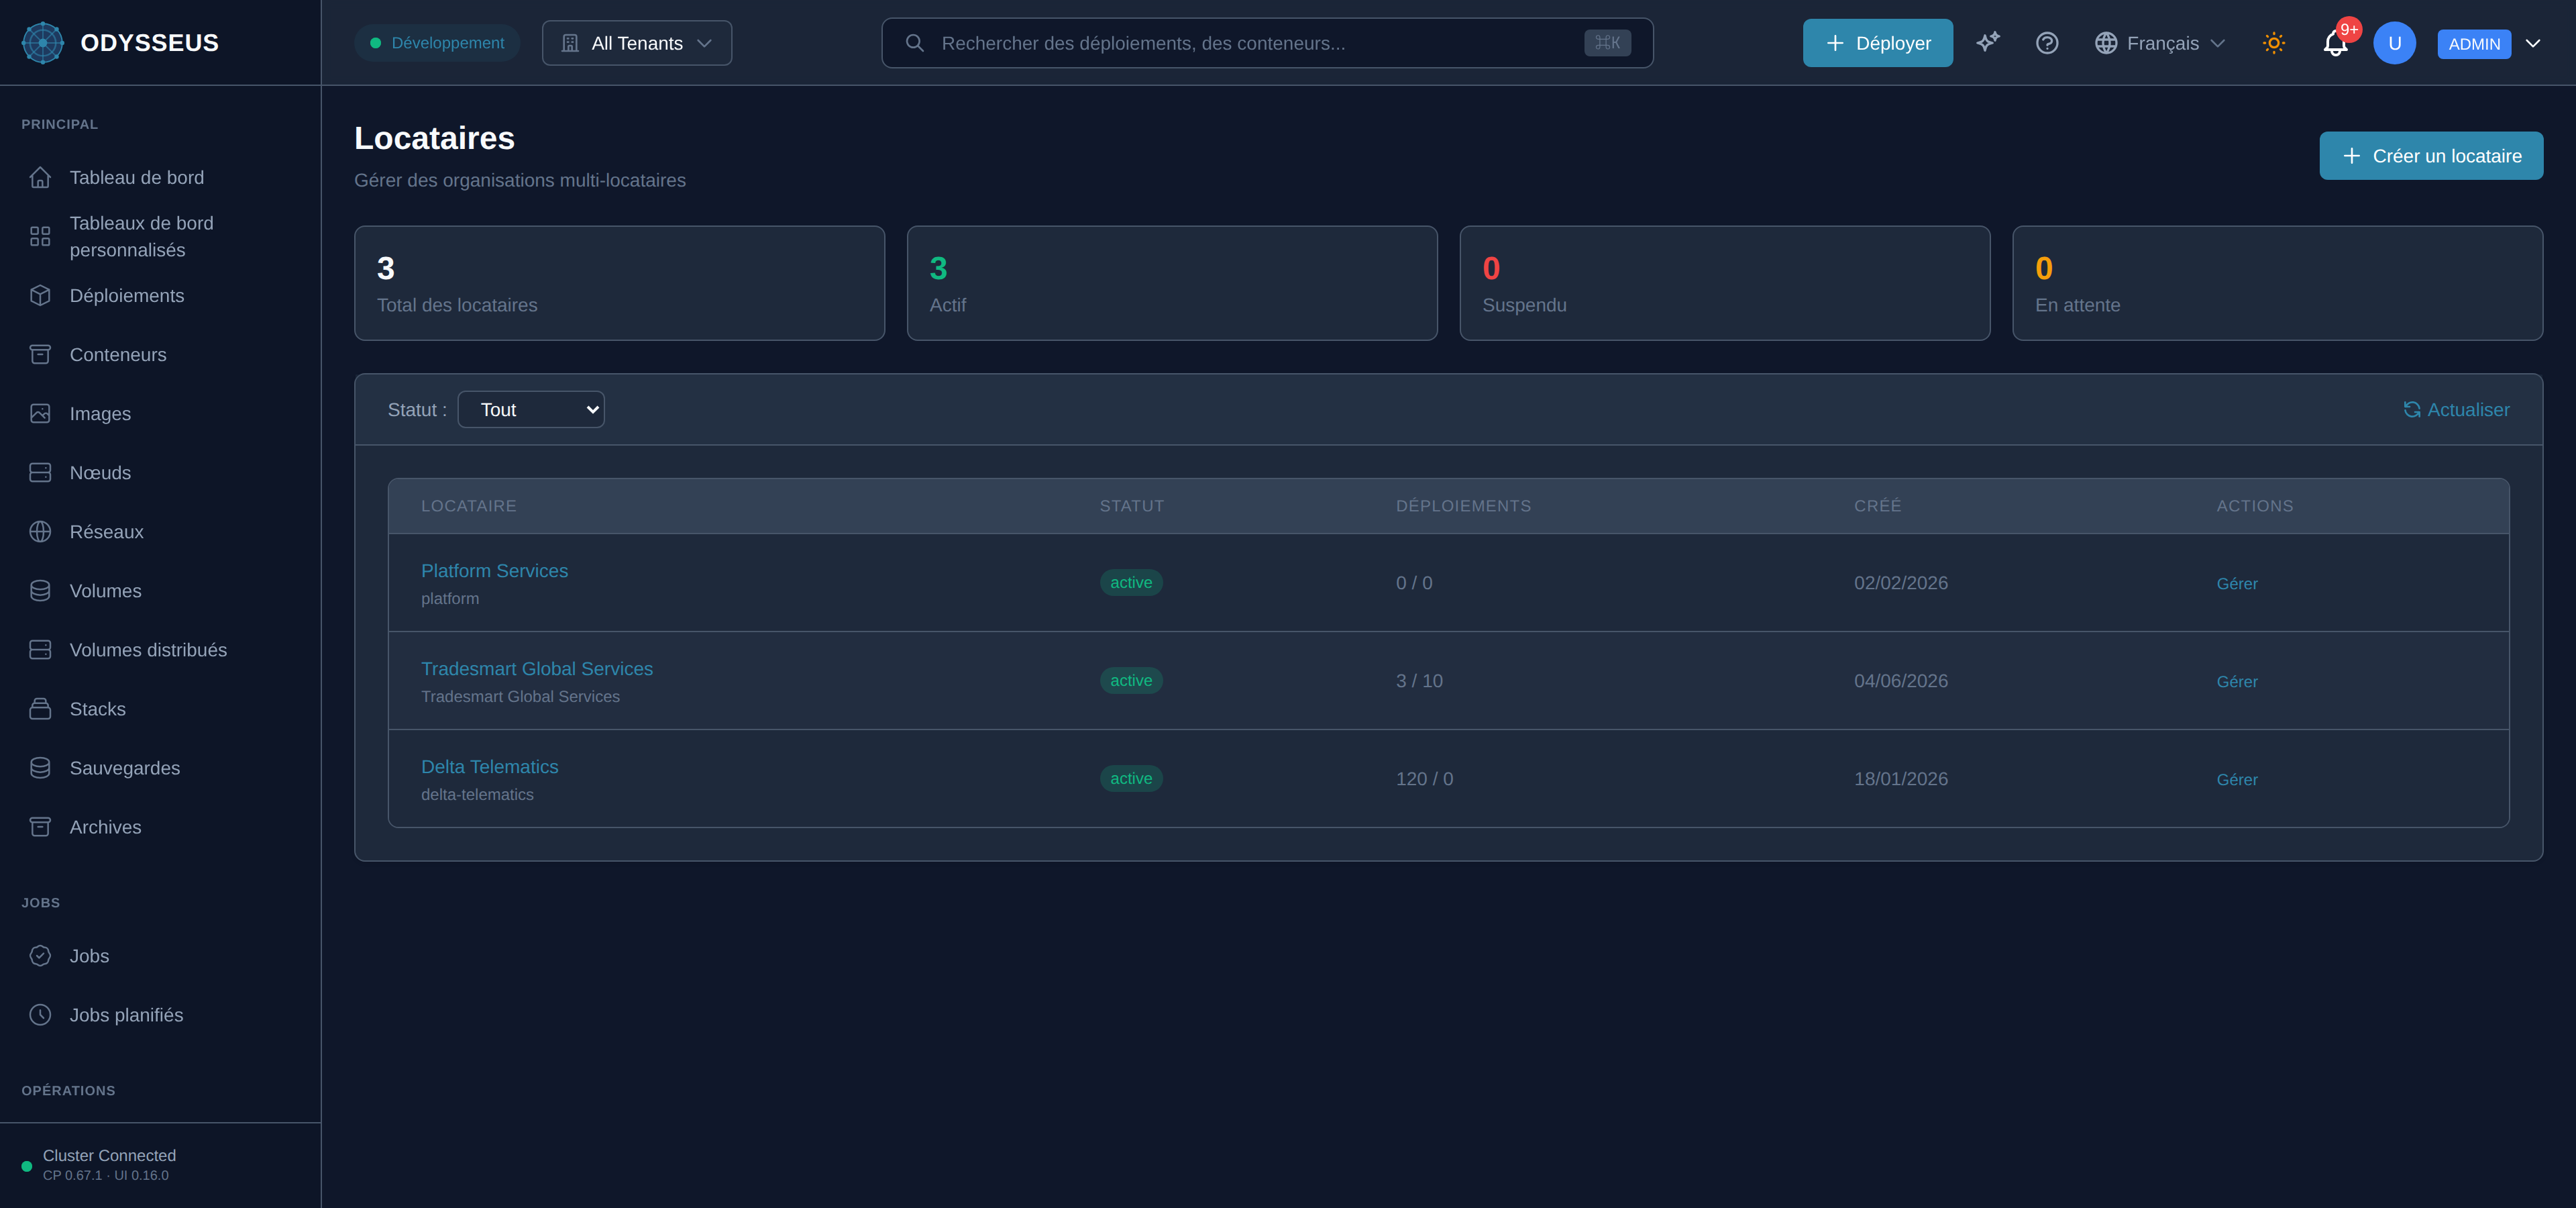
Task: Click the active badge for Delta Telematics
Action: pos(1131,778)
